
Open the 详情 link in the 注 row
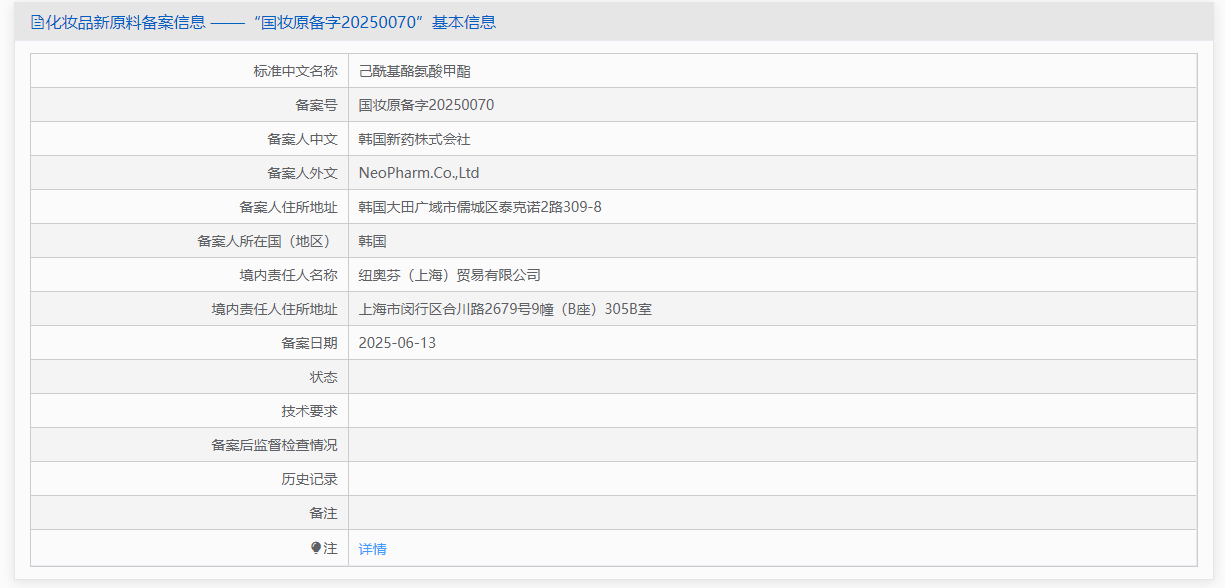click(x=371, y=547)
